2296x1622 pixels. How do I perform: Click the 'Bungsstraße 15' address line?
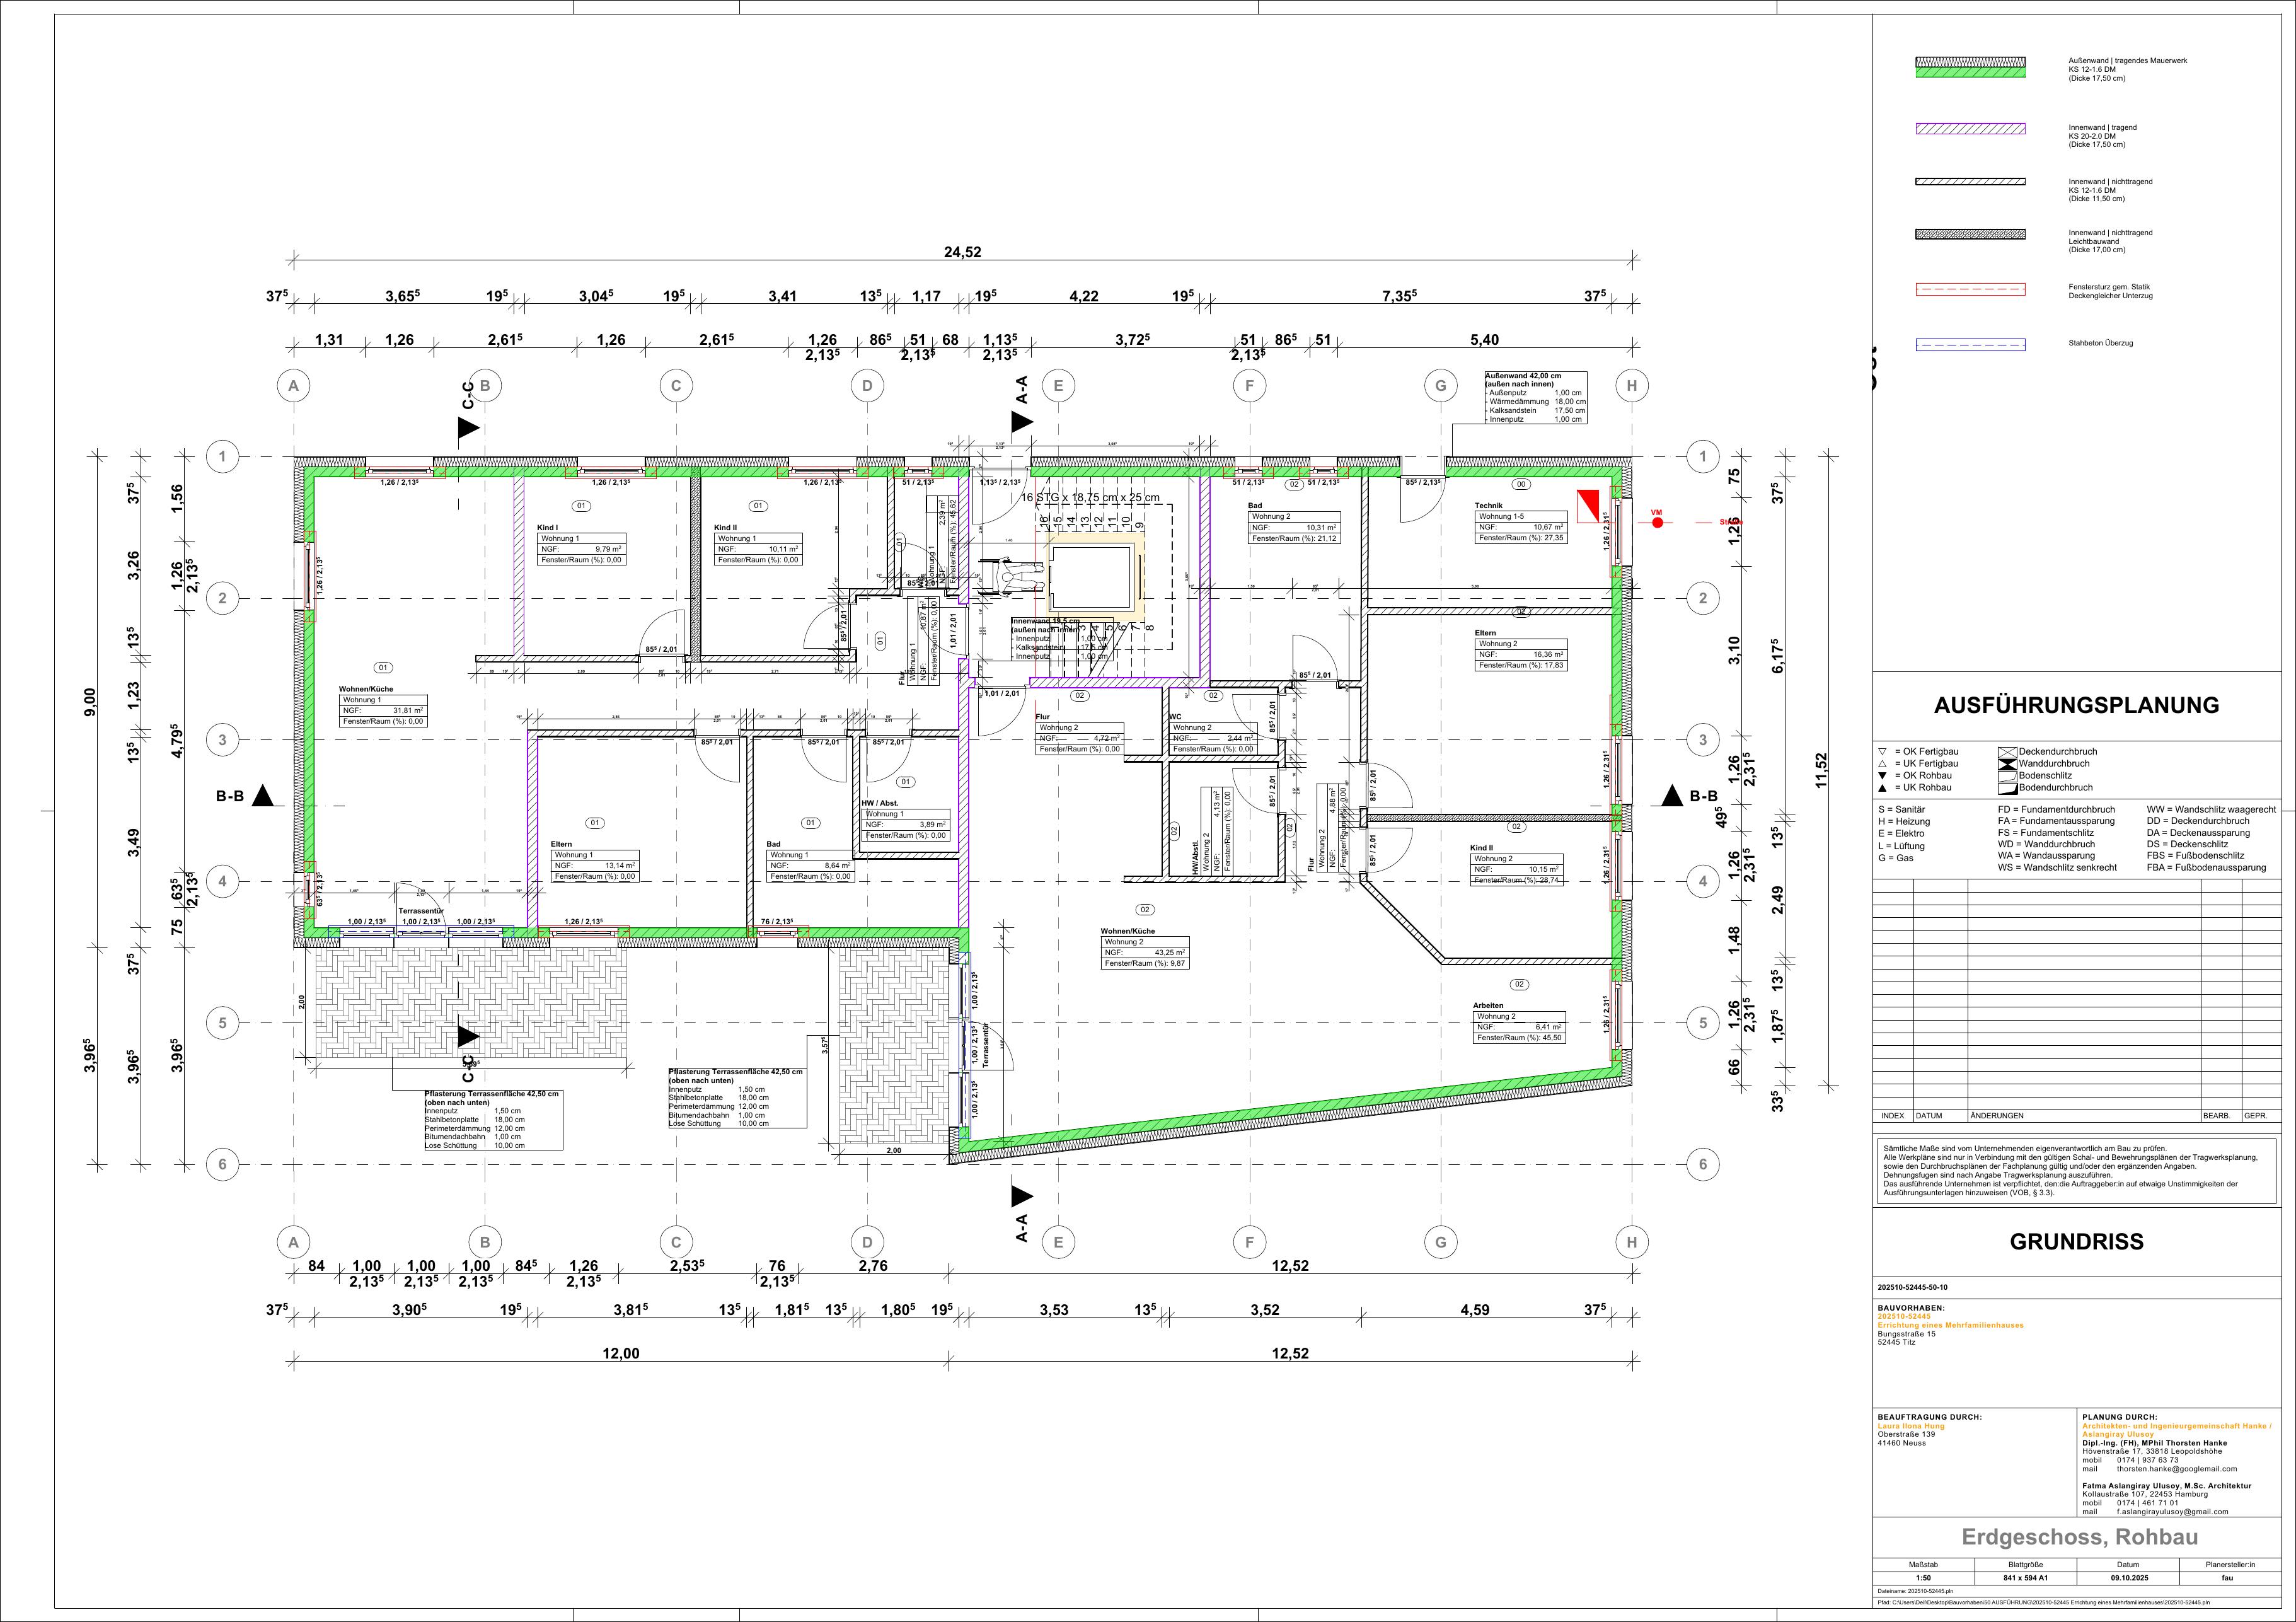coord(1906,1334)
